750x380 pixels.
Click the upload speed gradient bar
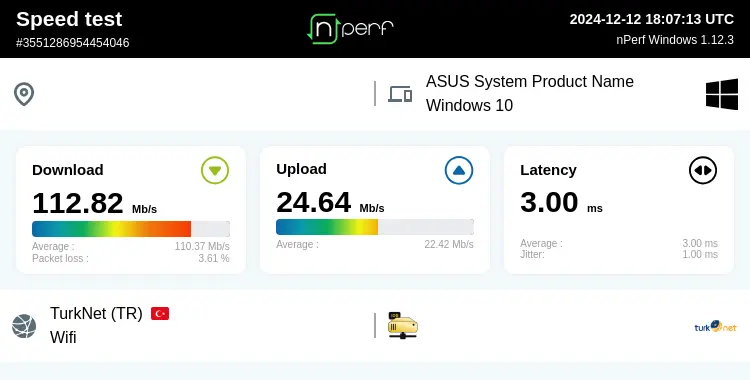375,227
